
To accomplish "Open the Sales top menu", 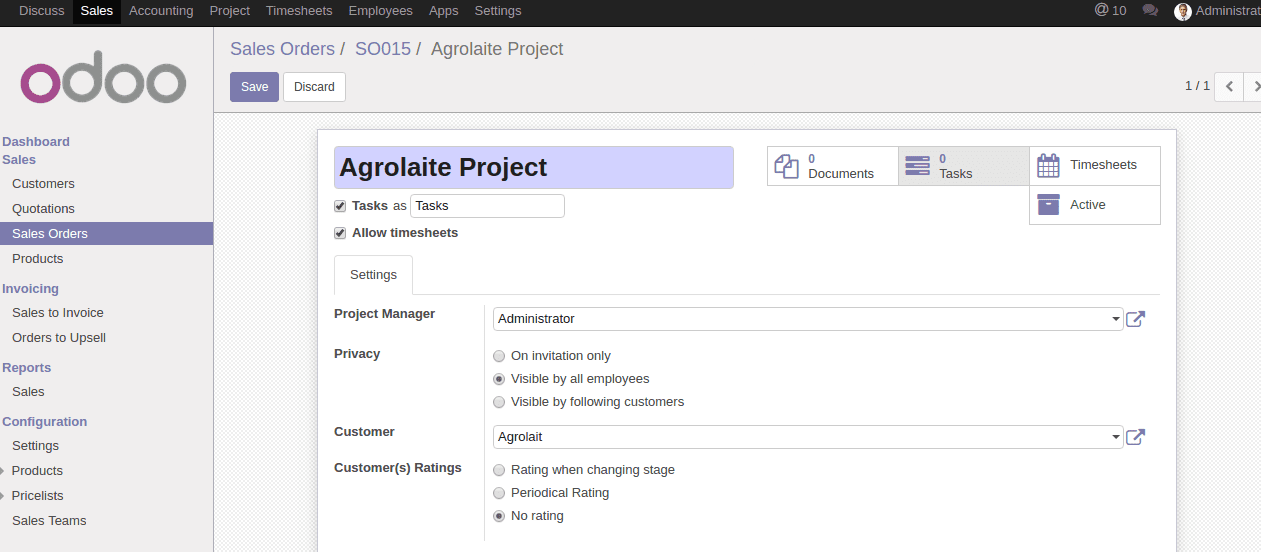I will click(x=97, y=11).
